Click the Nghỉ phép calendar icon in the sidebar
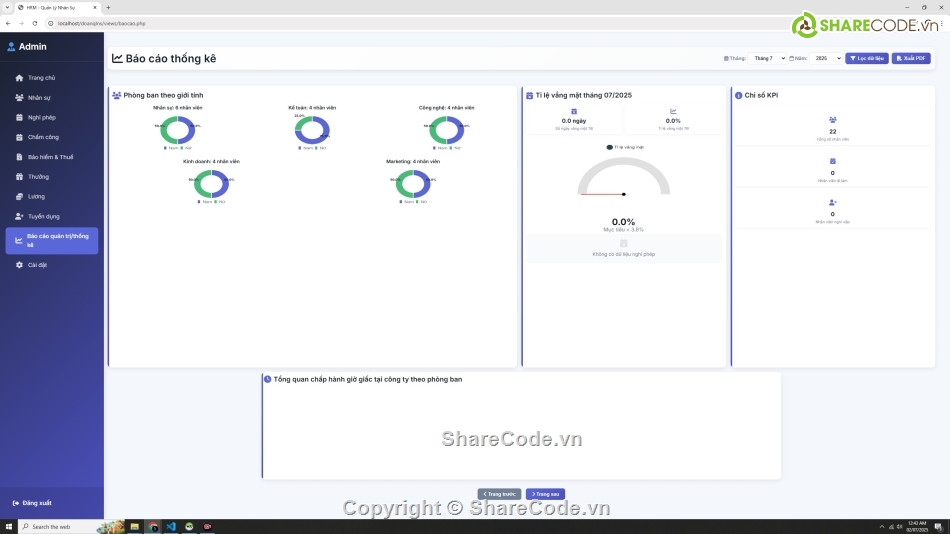The width and height of the screenshot is (950, 534). pos(19,118)
